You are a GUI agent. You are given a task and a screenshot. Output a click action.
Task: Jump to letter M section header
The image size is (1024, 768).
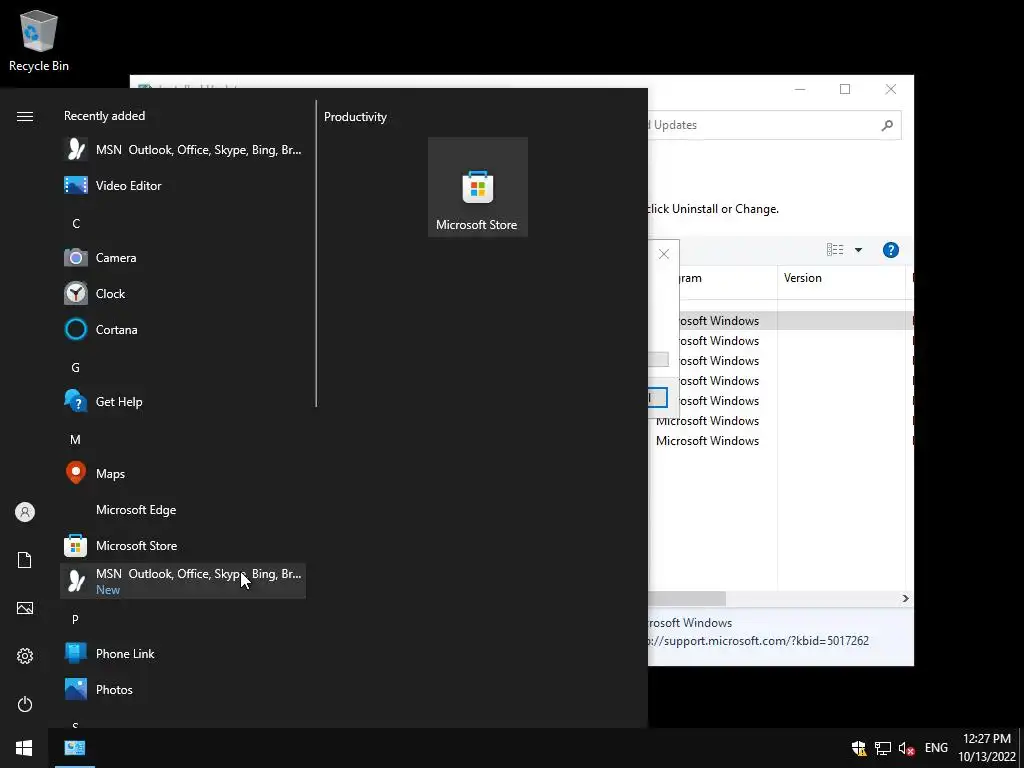coord(76,440)
